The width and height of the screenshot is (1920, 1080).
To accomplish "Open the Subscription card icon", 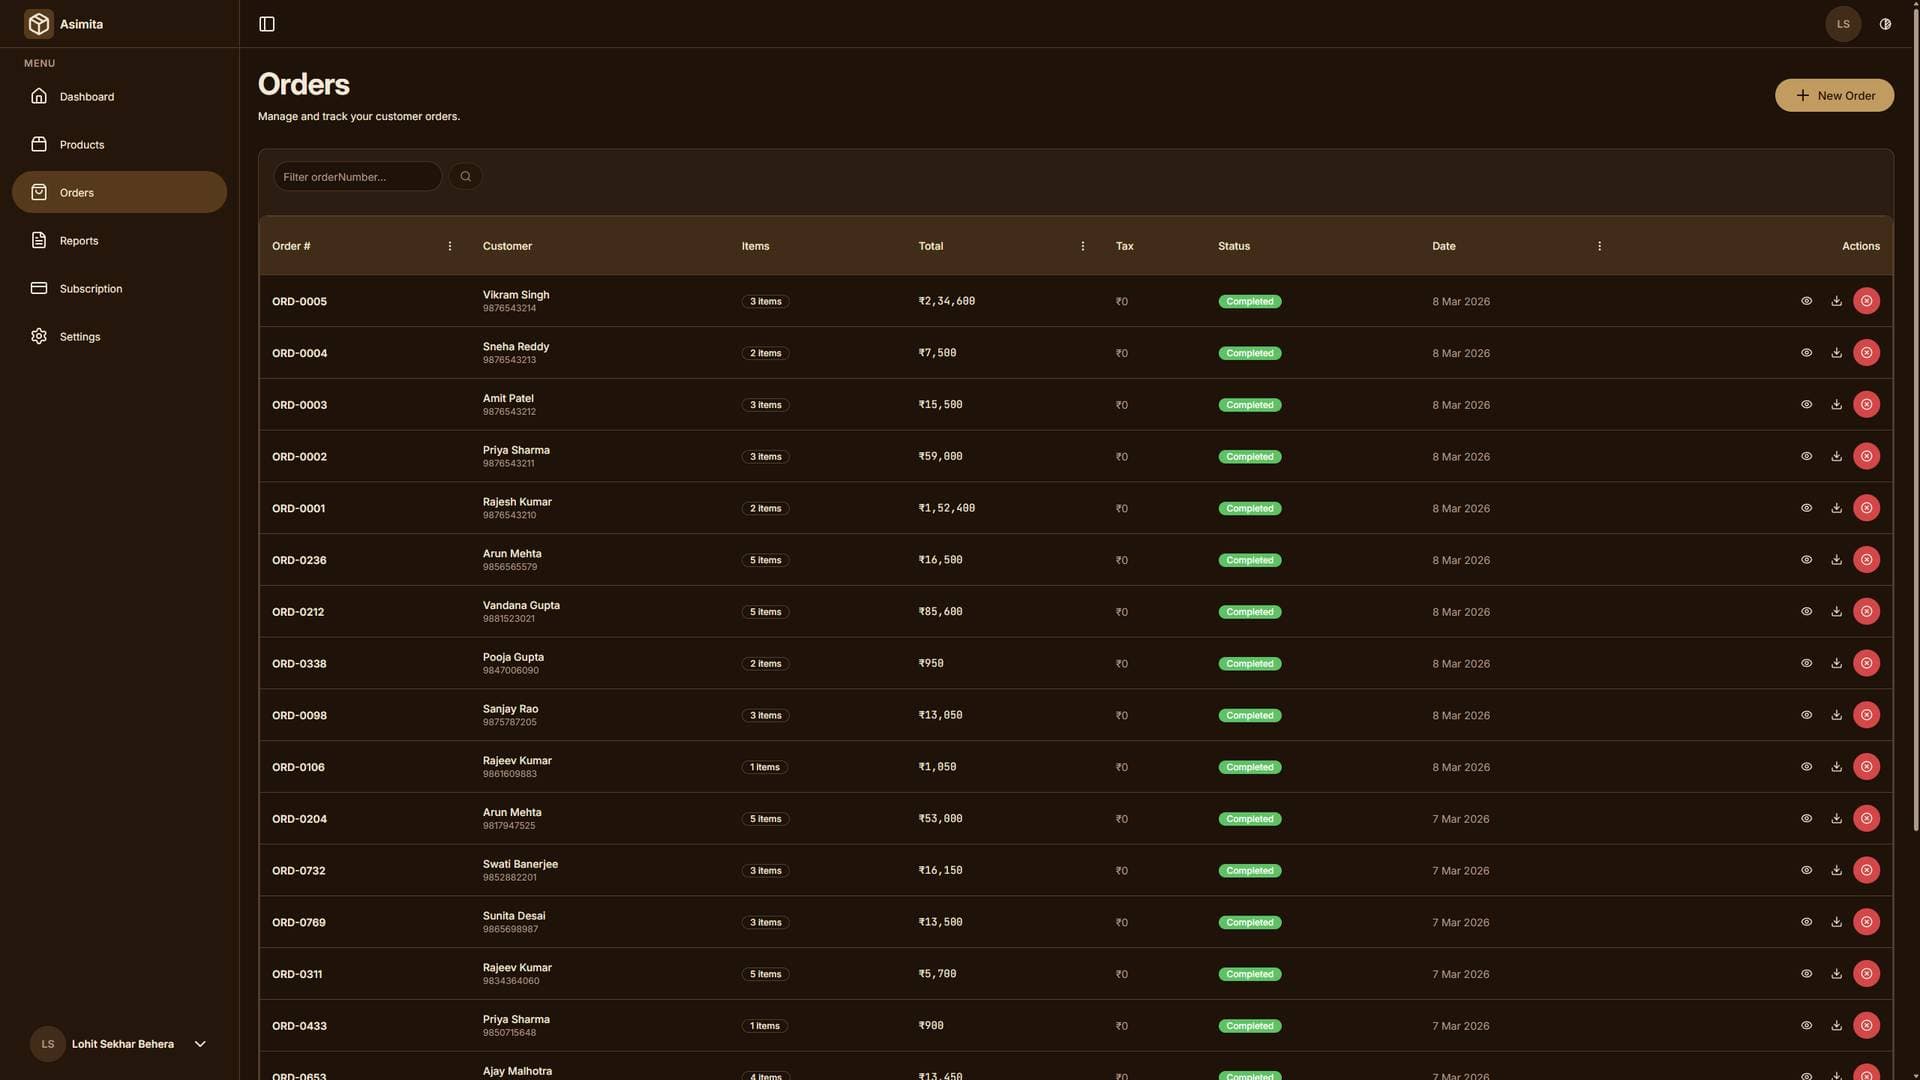I will pos(39,288).
